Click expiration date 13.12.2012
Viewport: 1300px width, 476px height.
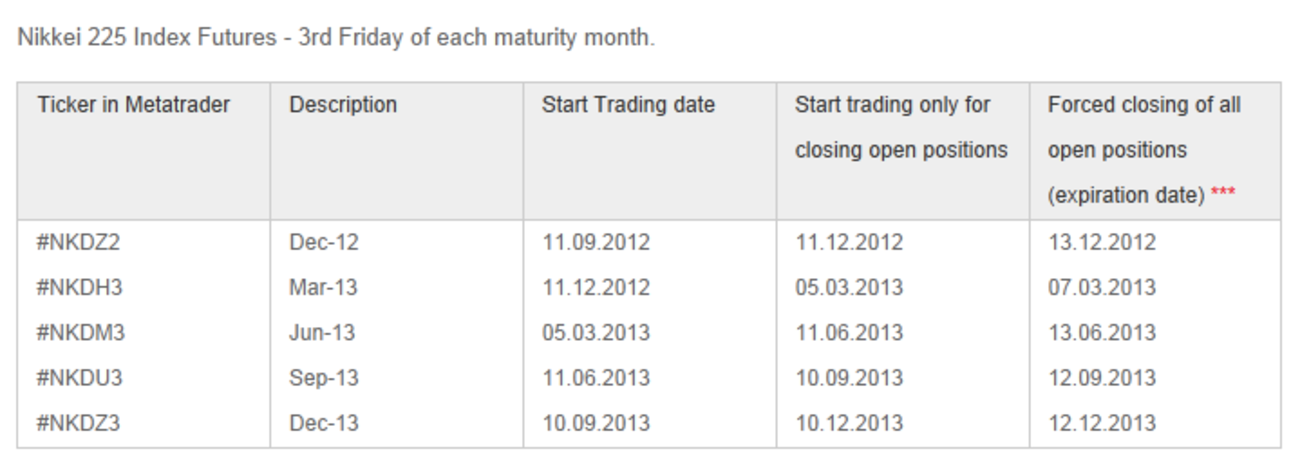tap(1102, 243)
